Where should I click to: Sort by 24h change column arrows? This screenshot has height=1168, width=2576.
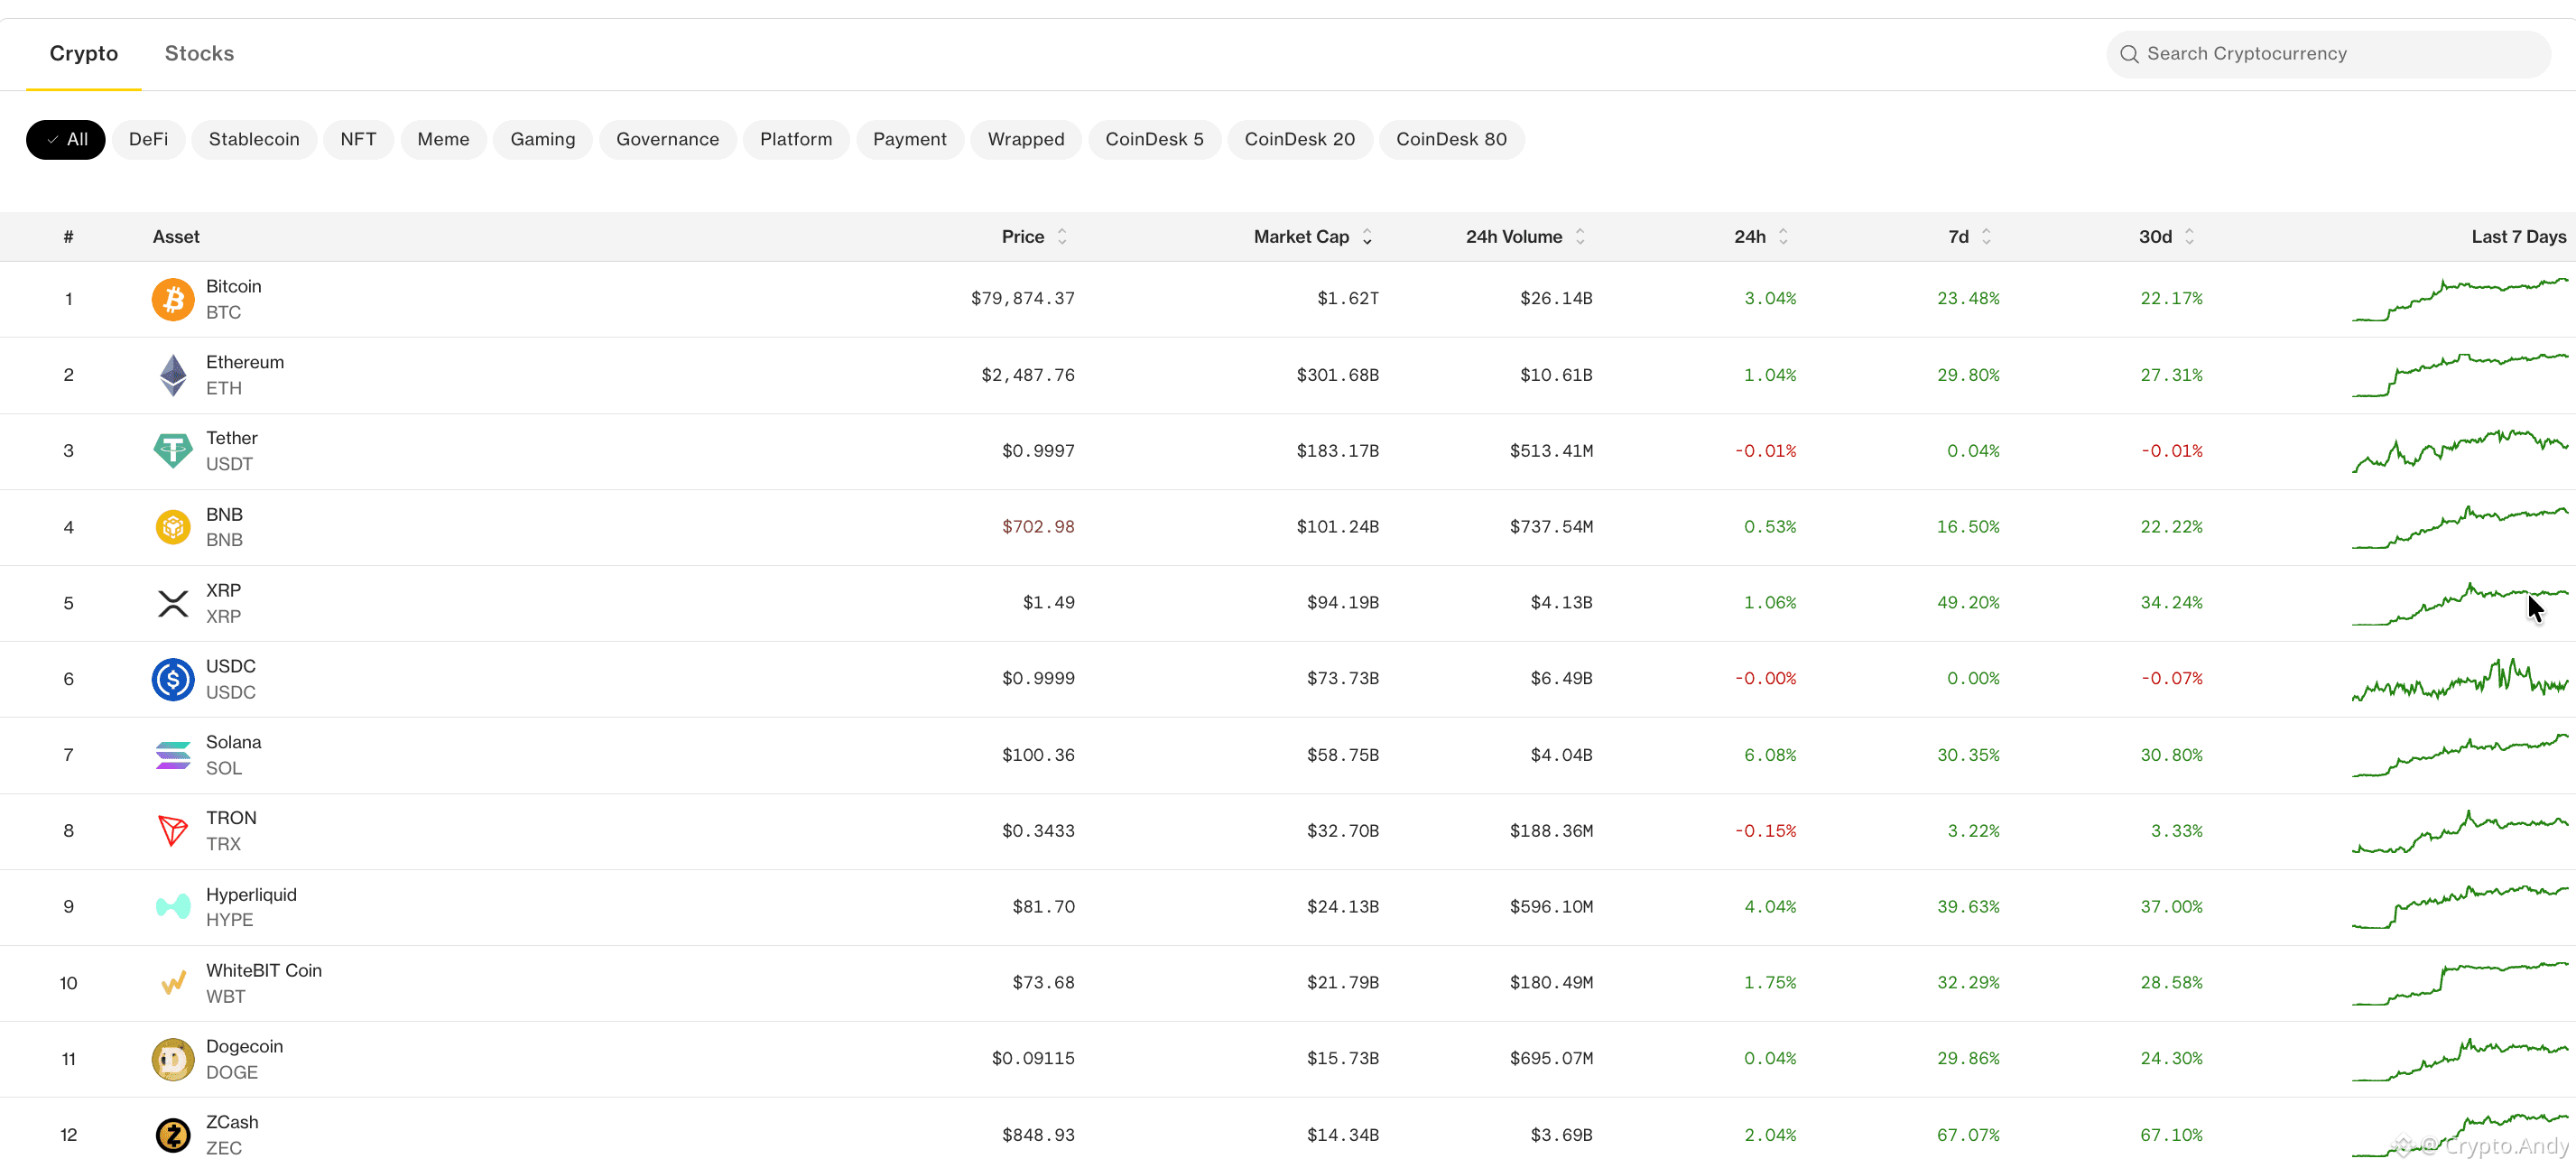click(1783, 237)
